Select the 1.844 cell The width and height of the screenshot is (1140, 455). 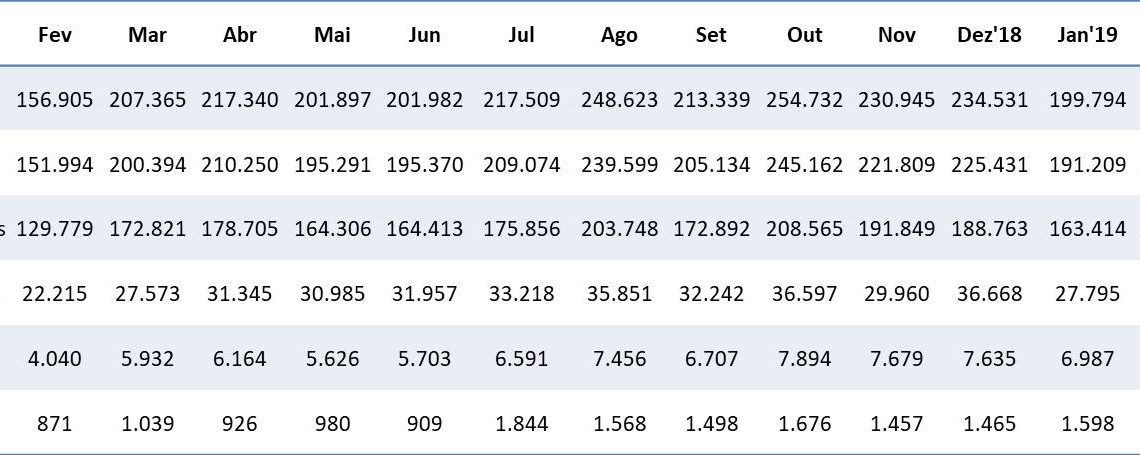coord(521,424)
